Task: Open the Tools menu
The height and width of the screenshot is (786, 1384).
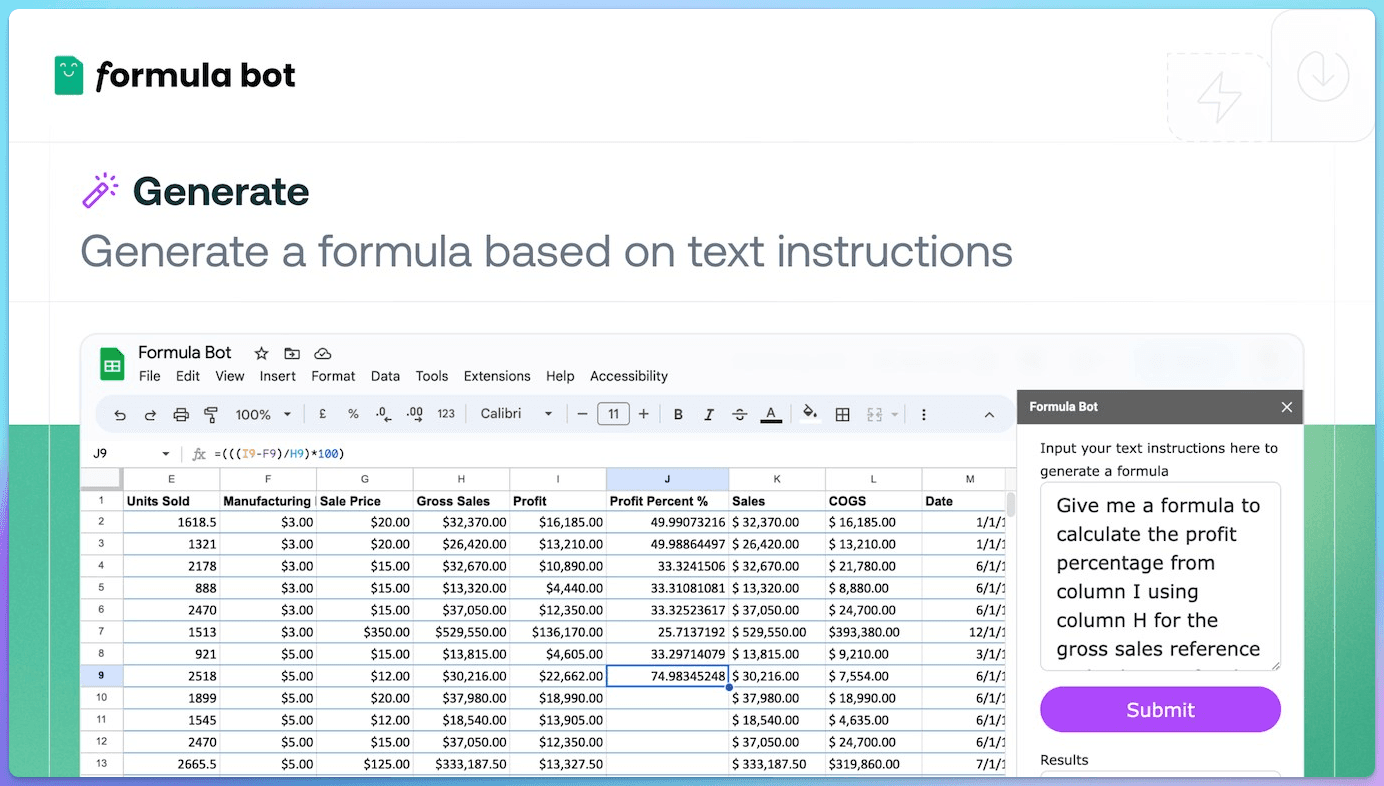Action: [x=432, y=376]
